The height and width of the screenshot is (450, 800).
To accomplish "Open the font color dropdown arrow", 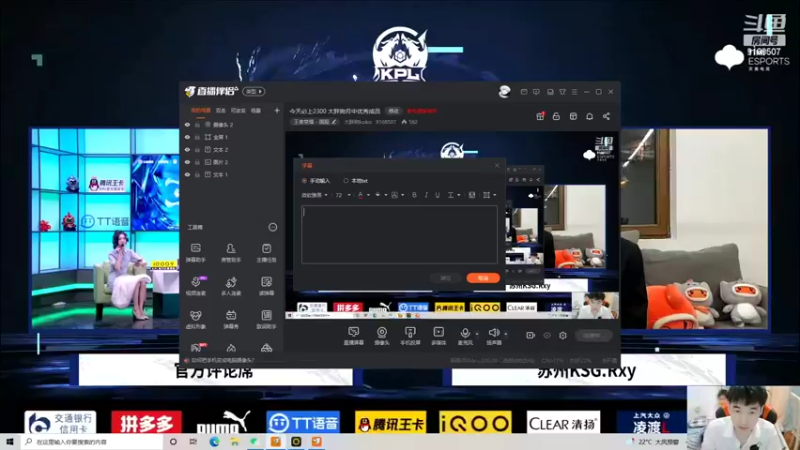I will pos(368,195).
